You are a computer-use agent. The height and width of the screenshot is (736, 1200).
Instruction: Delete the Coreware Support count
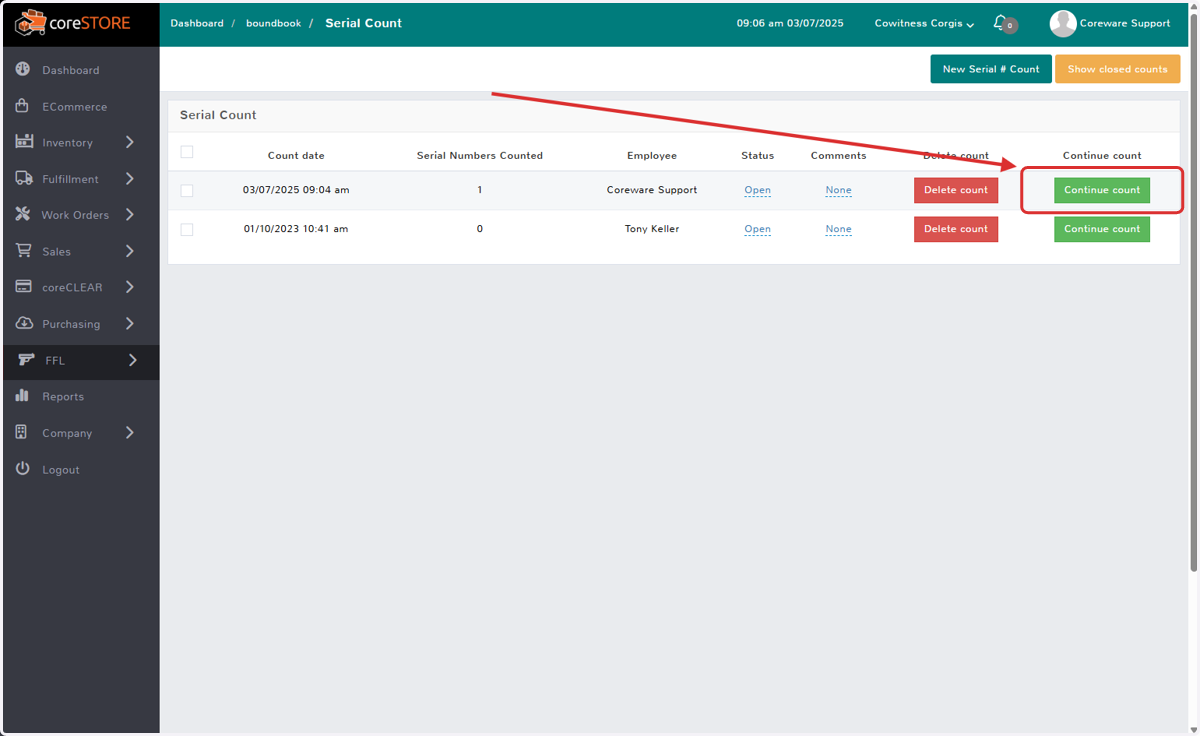tap(955, 190)
